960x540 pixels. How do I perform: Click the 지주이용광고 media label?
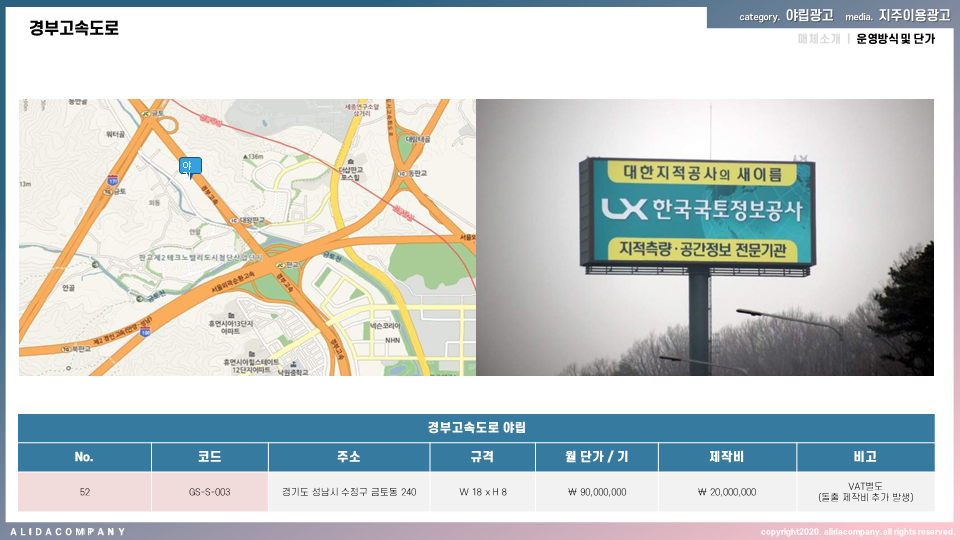914,16
